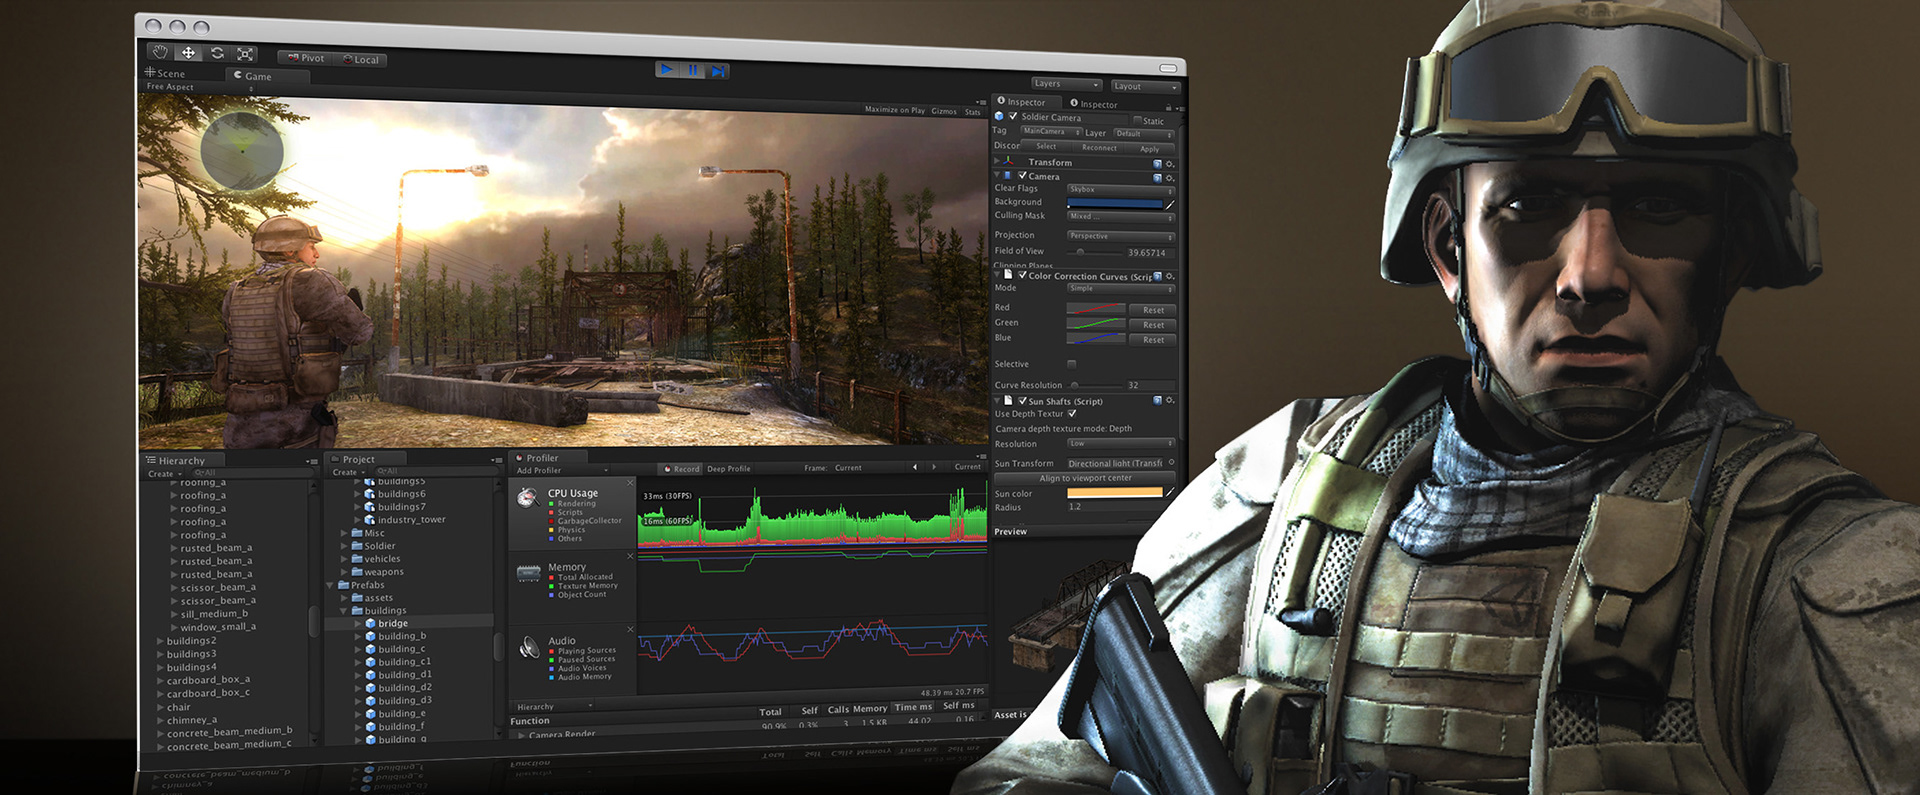This screenshot has width=1920, height=795.
Task: Click the Field of View slider
Action: 1093,251
